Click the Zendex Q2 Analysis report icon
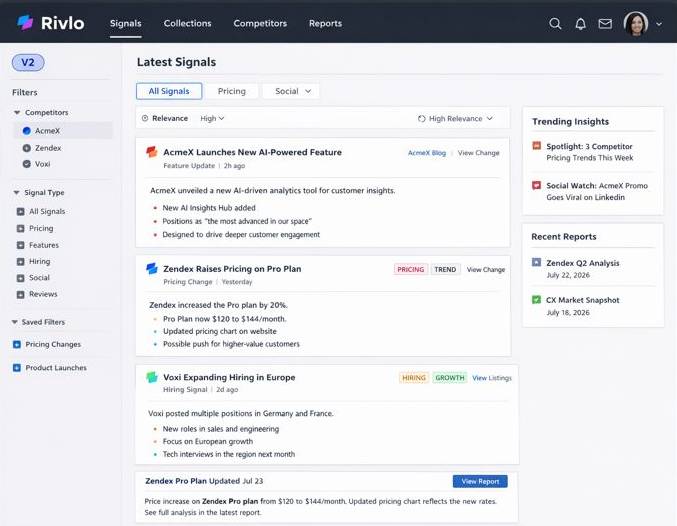677x526 pixels. coord(536,262)
